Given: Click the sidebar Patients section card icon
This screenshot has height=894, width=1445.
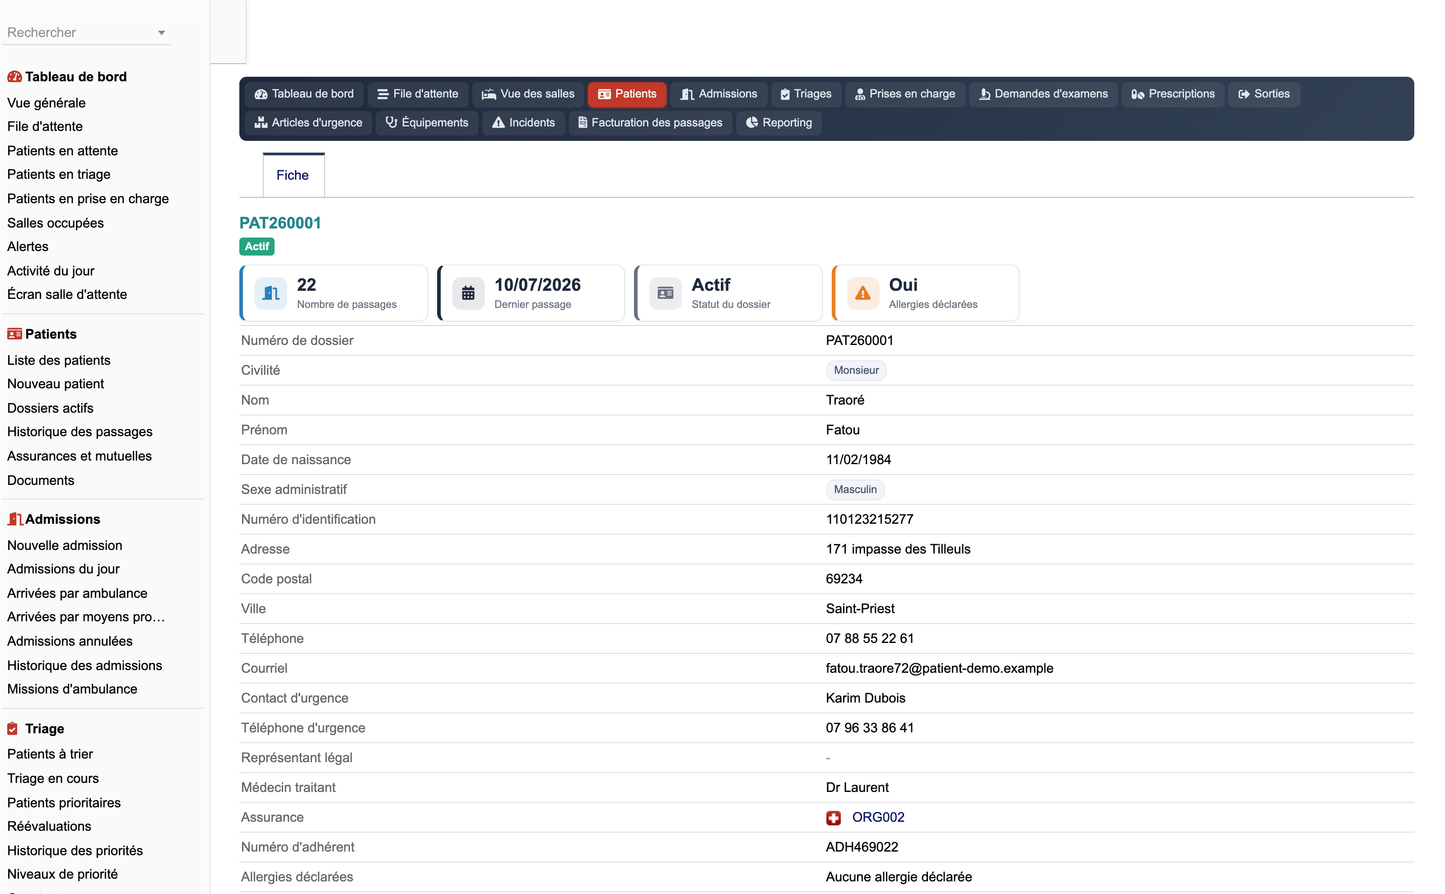Looking at the screenshot, I should [x=15, y=334].
